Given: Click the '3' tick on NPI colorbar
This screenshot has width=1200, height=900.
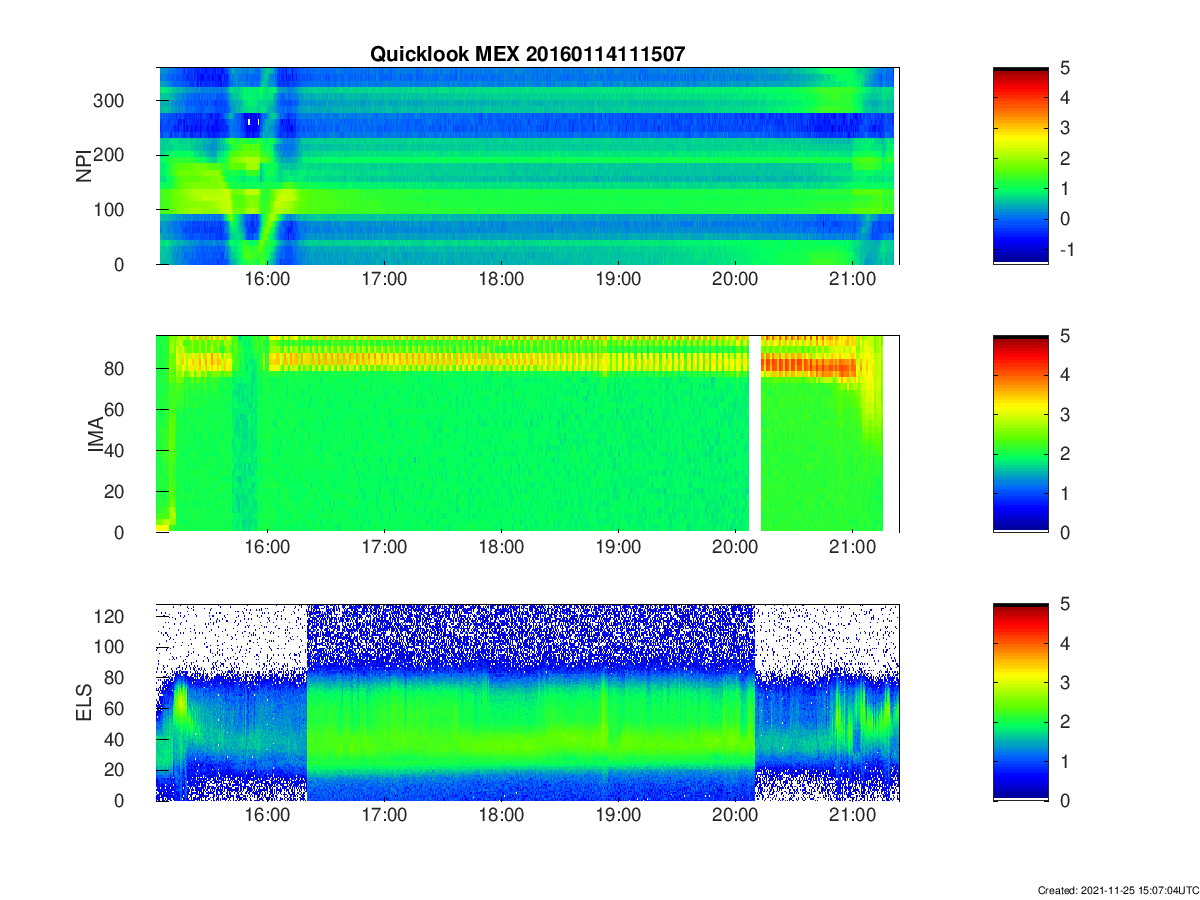Looking at the screenshot, I should coord(1066,128).
